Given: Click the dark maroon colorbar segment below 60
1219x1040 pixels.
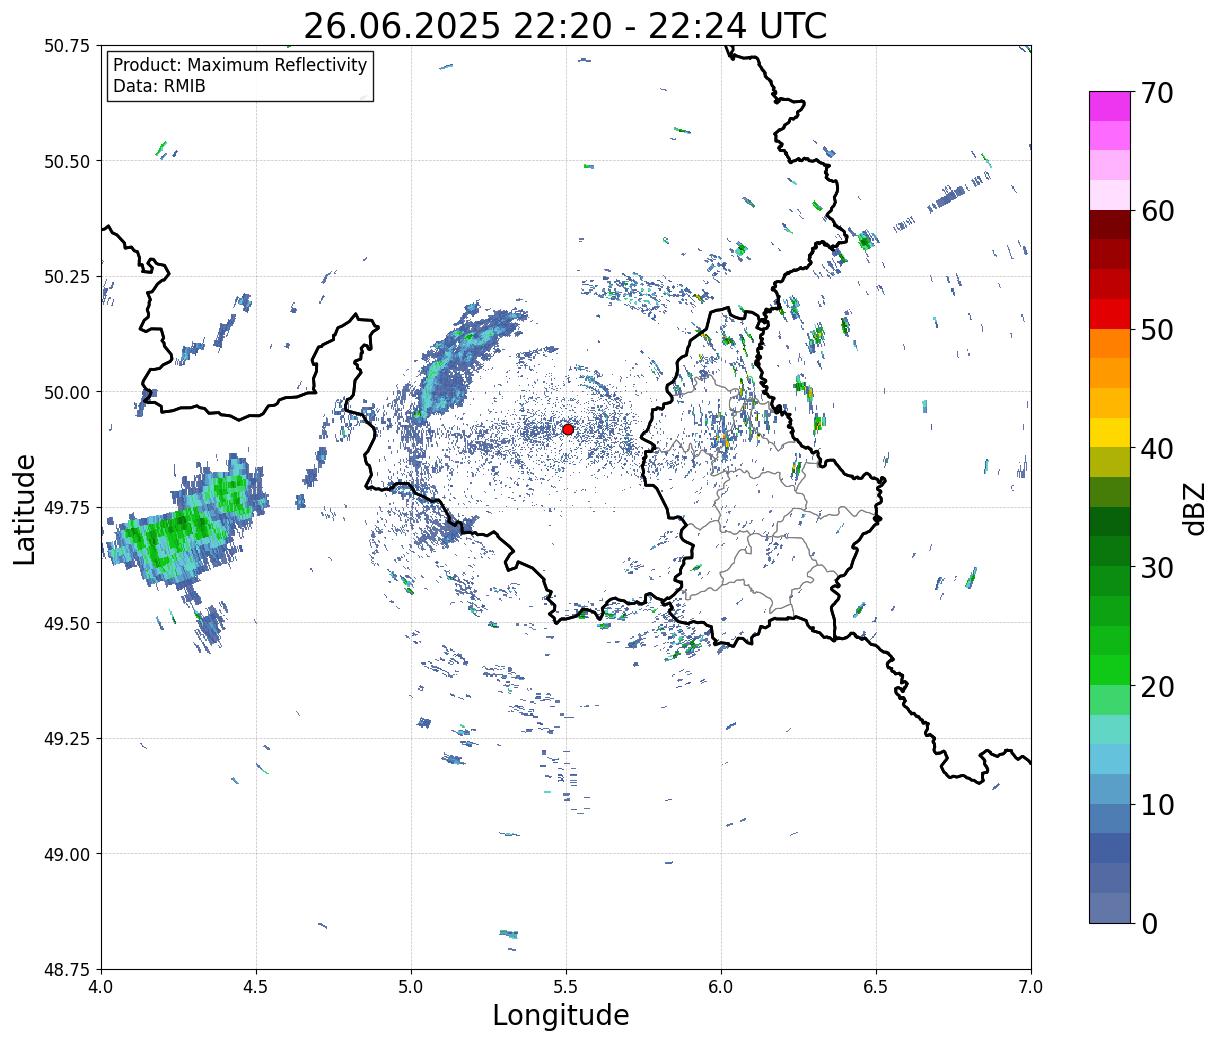Looking at the screenshot, I should coord(1110,225).
